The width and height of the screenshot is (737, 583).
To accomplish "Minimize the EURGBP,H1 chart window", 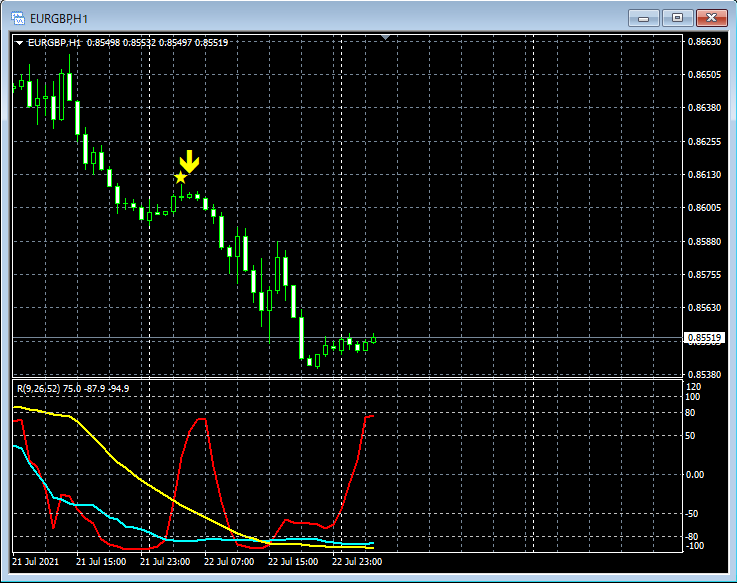I will (643, 18).
